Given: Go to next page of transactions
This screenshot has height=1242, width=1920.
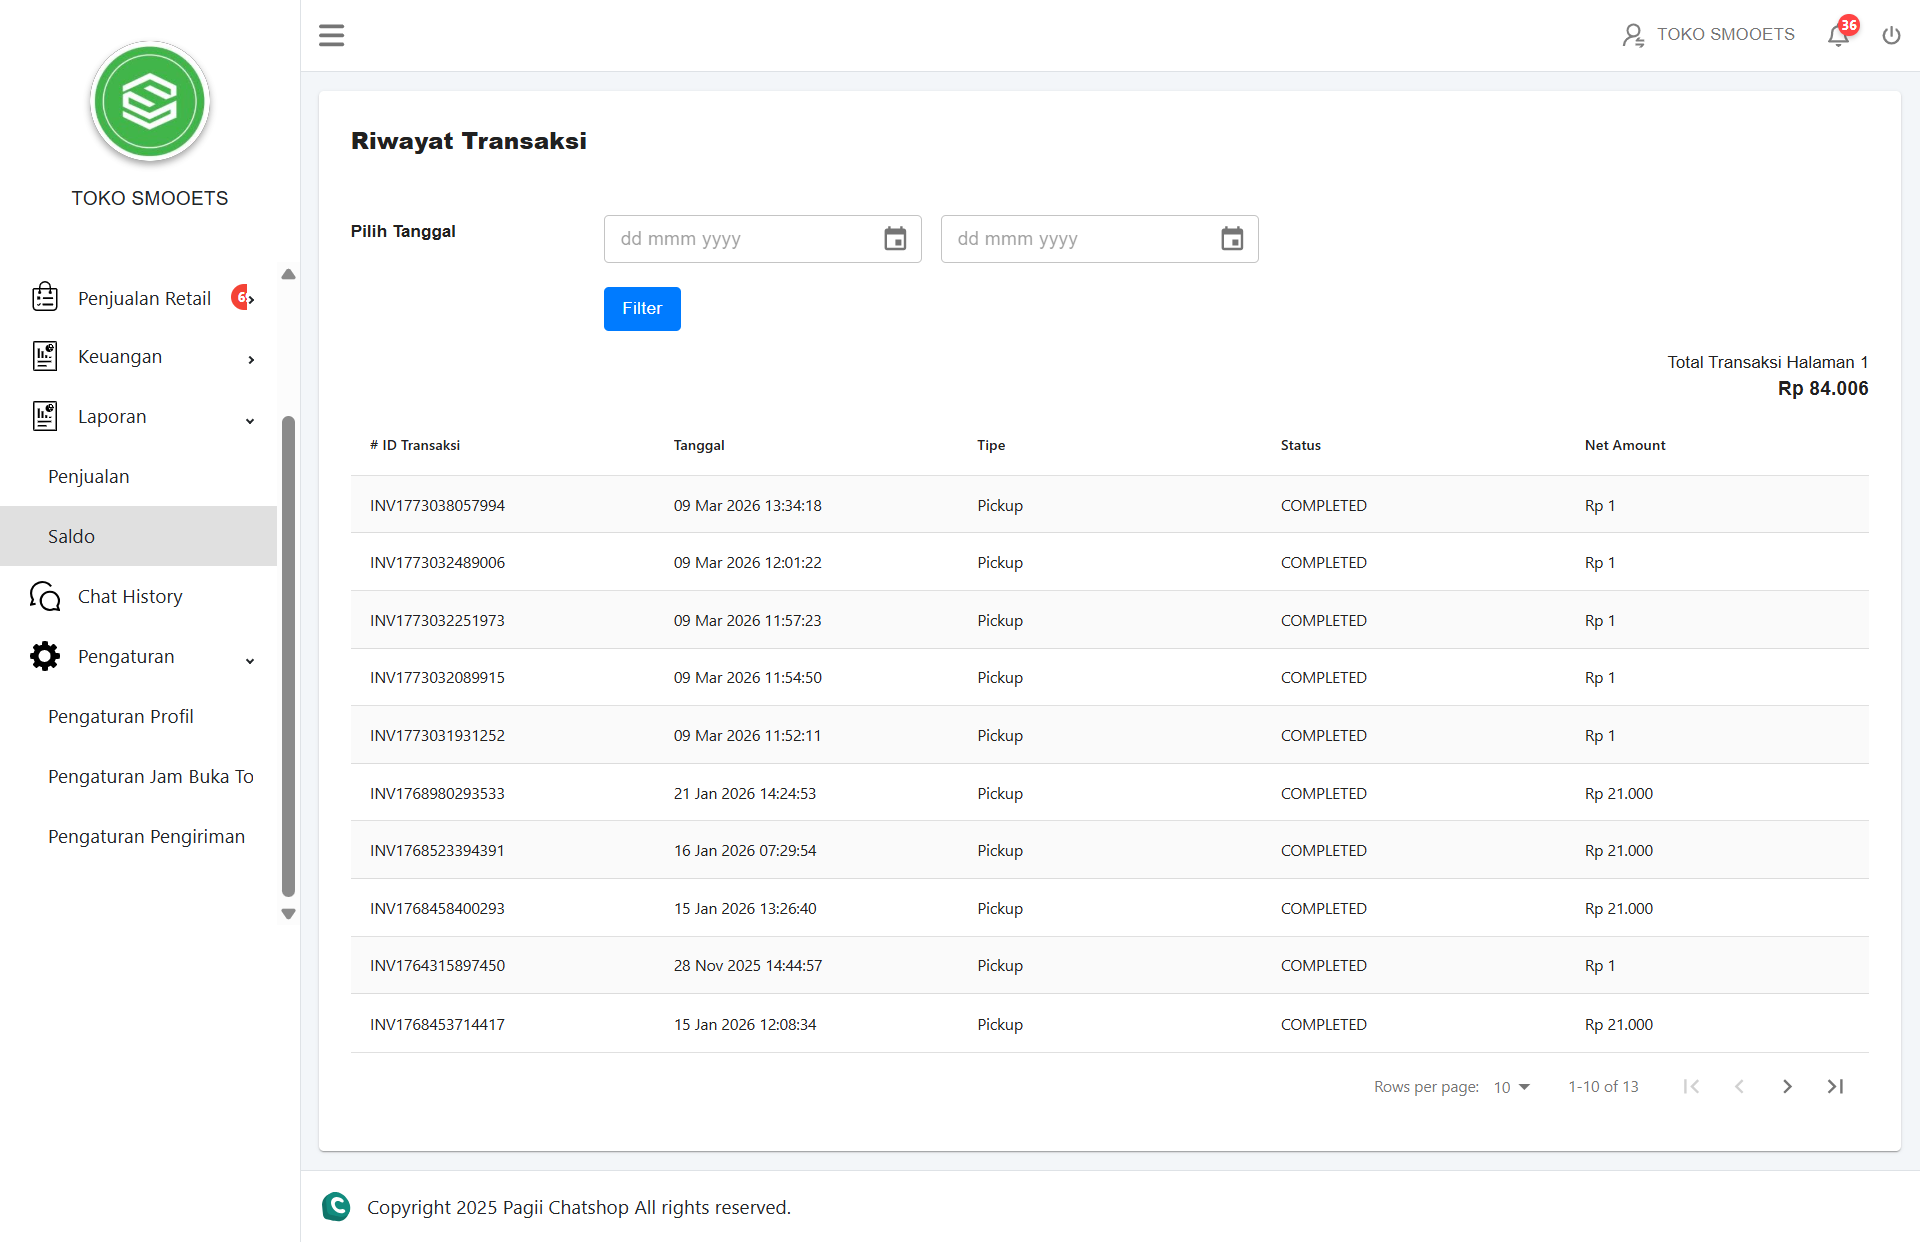Looking at the screenshot, I should coord(1787,1087).
